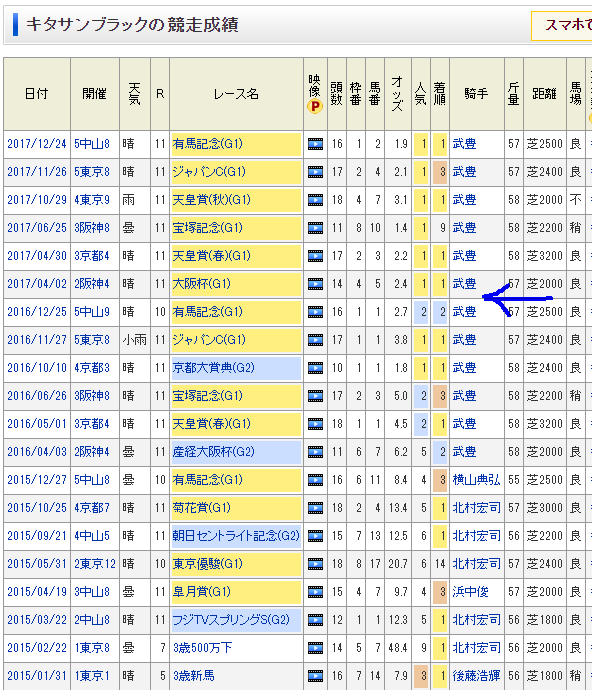Screen dimensions: 592x690
Task: Open race link ジャパンC(G1) dated 2017/11/26
Action: point(209,172)
